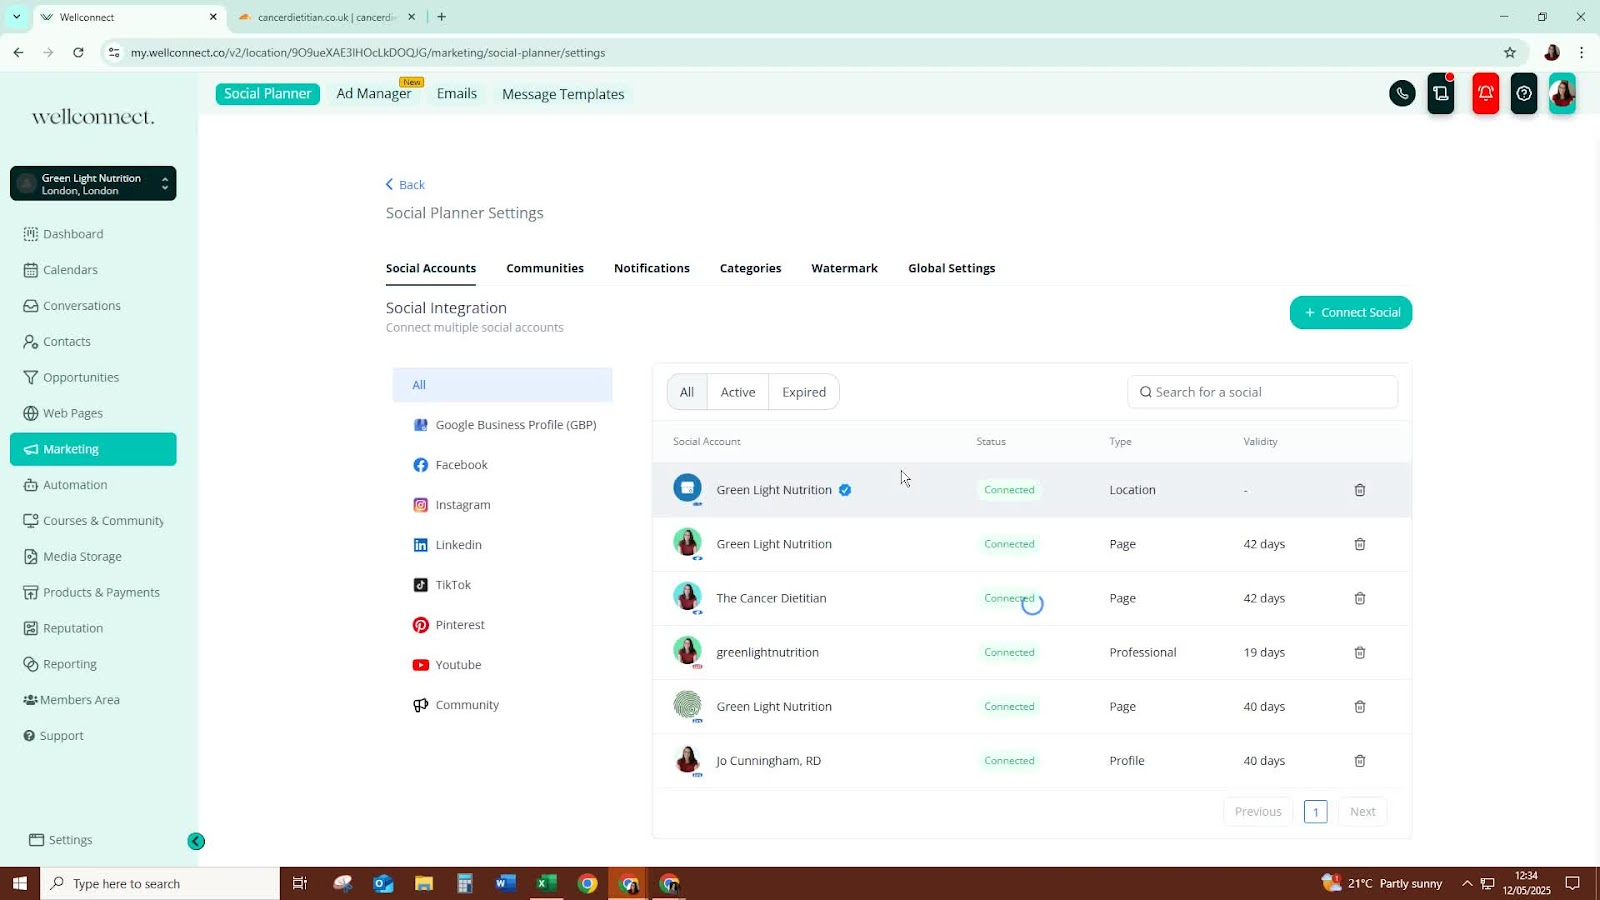Image resolution: width=1600 pixels, height=900 pixels.
Task: Click the phone dialer icon in header
Action: coord(1402,94)
